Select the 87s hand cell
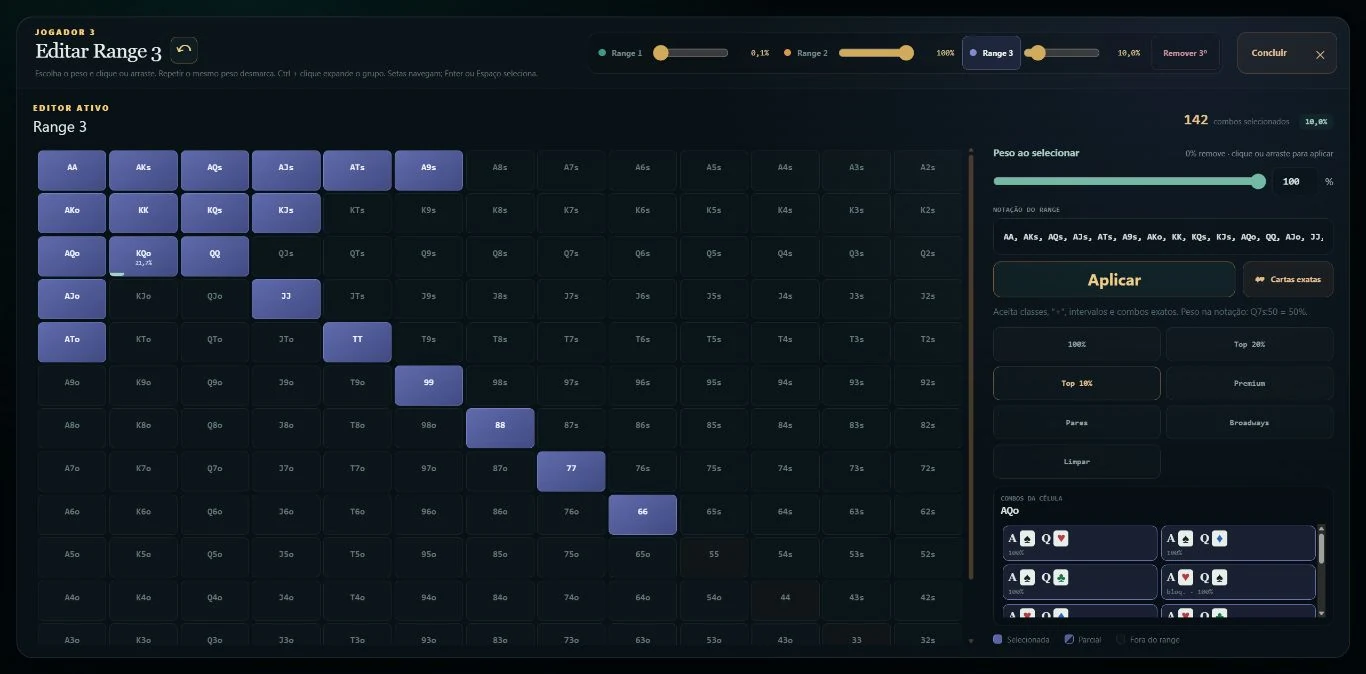This screenshot has width=1366, height=674. point(571,428)
